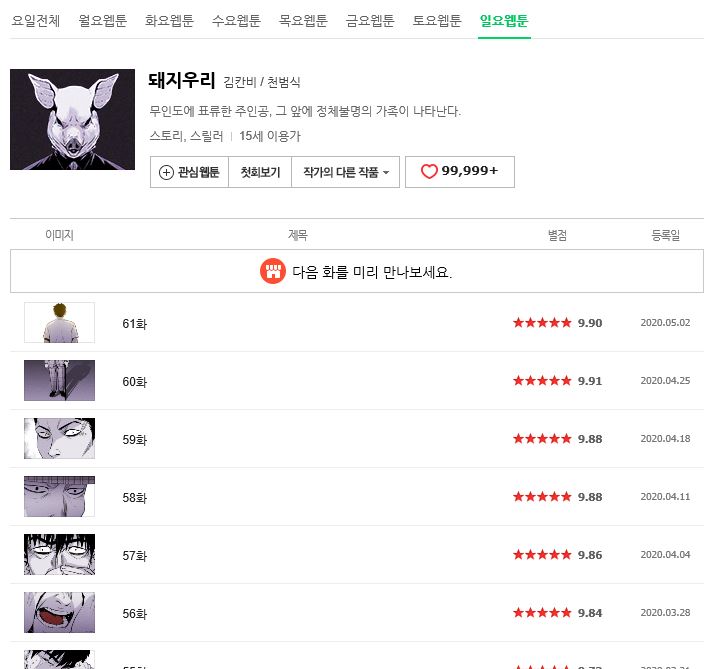This screenshot has height=669, width=719.
Task: Open the 요일전체 tab
Action: point(35,21)
